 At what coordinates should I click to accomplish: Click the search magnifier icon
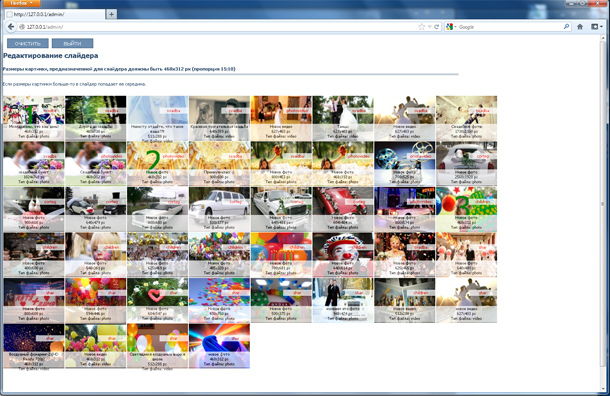click(x=566, y=27)
